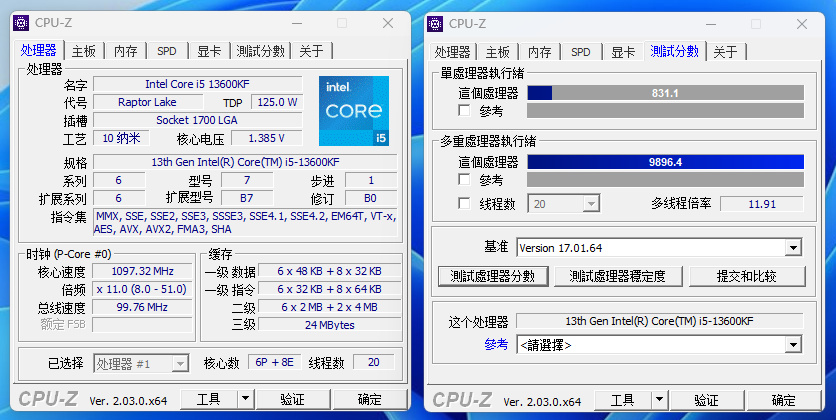Click the 一级 数据 value 6 x 48 KB + 8 x 32 KB

[329, 271]
